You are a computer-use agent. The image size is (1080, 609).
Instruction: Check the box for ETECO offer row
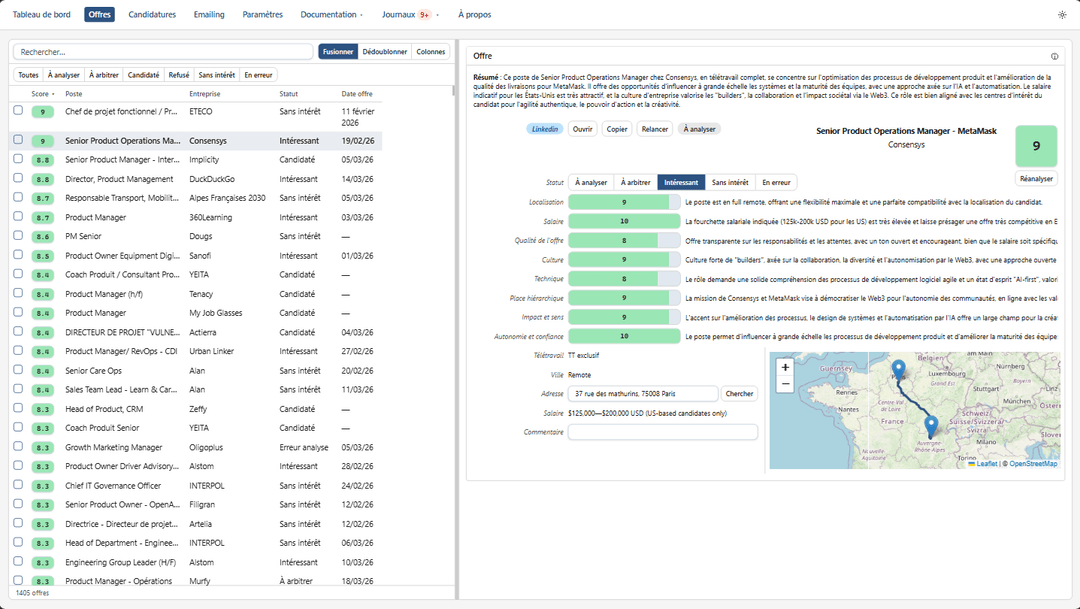click(18, 111)
